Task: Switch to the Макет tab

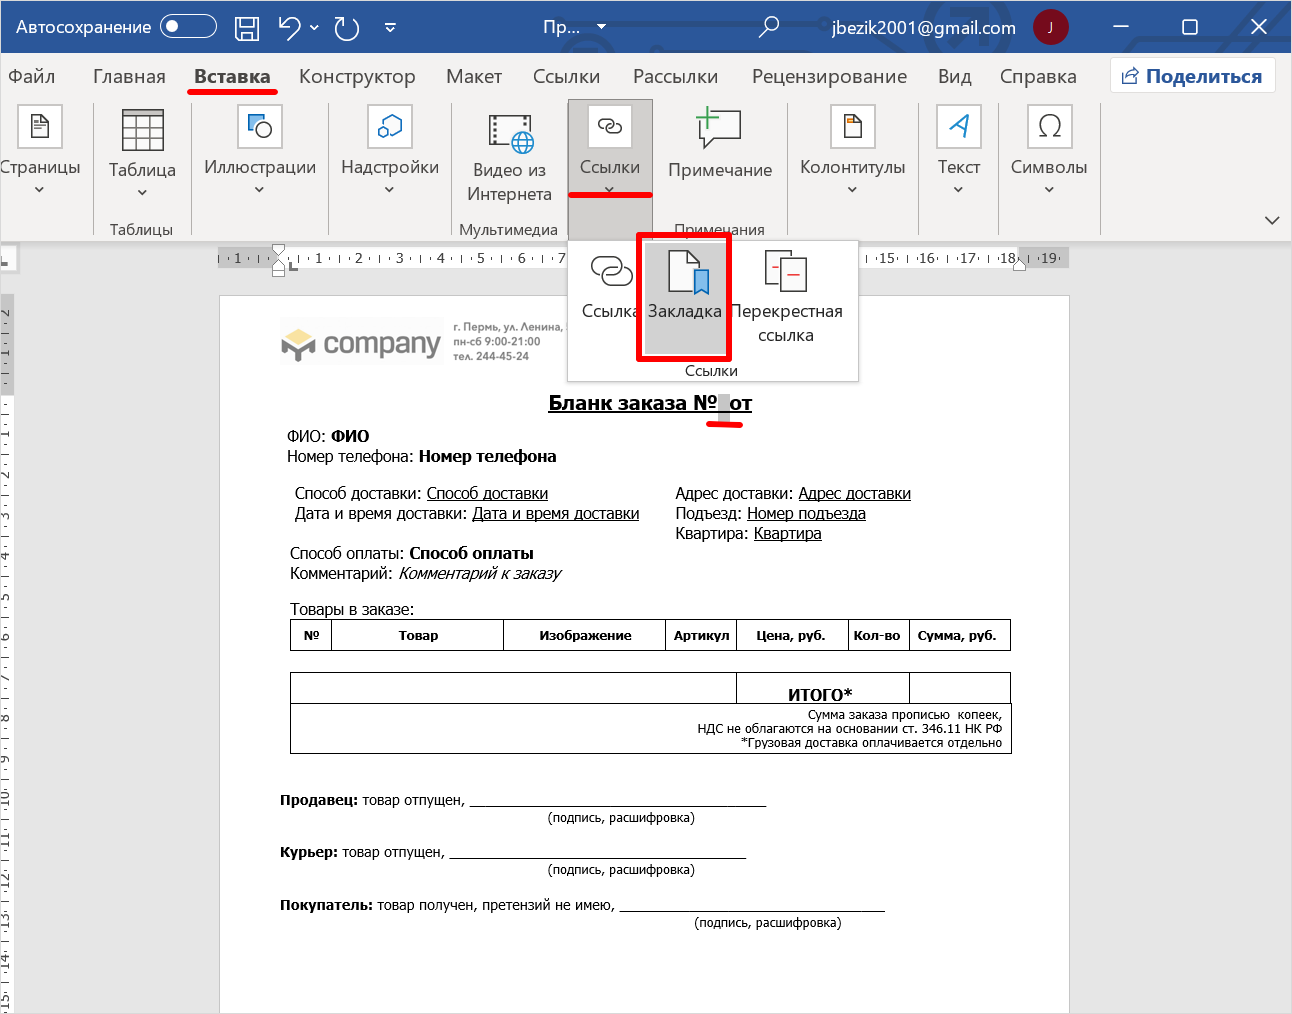Action: (474, 76)
